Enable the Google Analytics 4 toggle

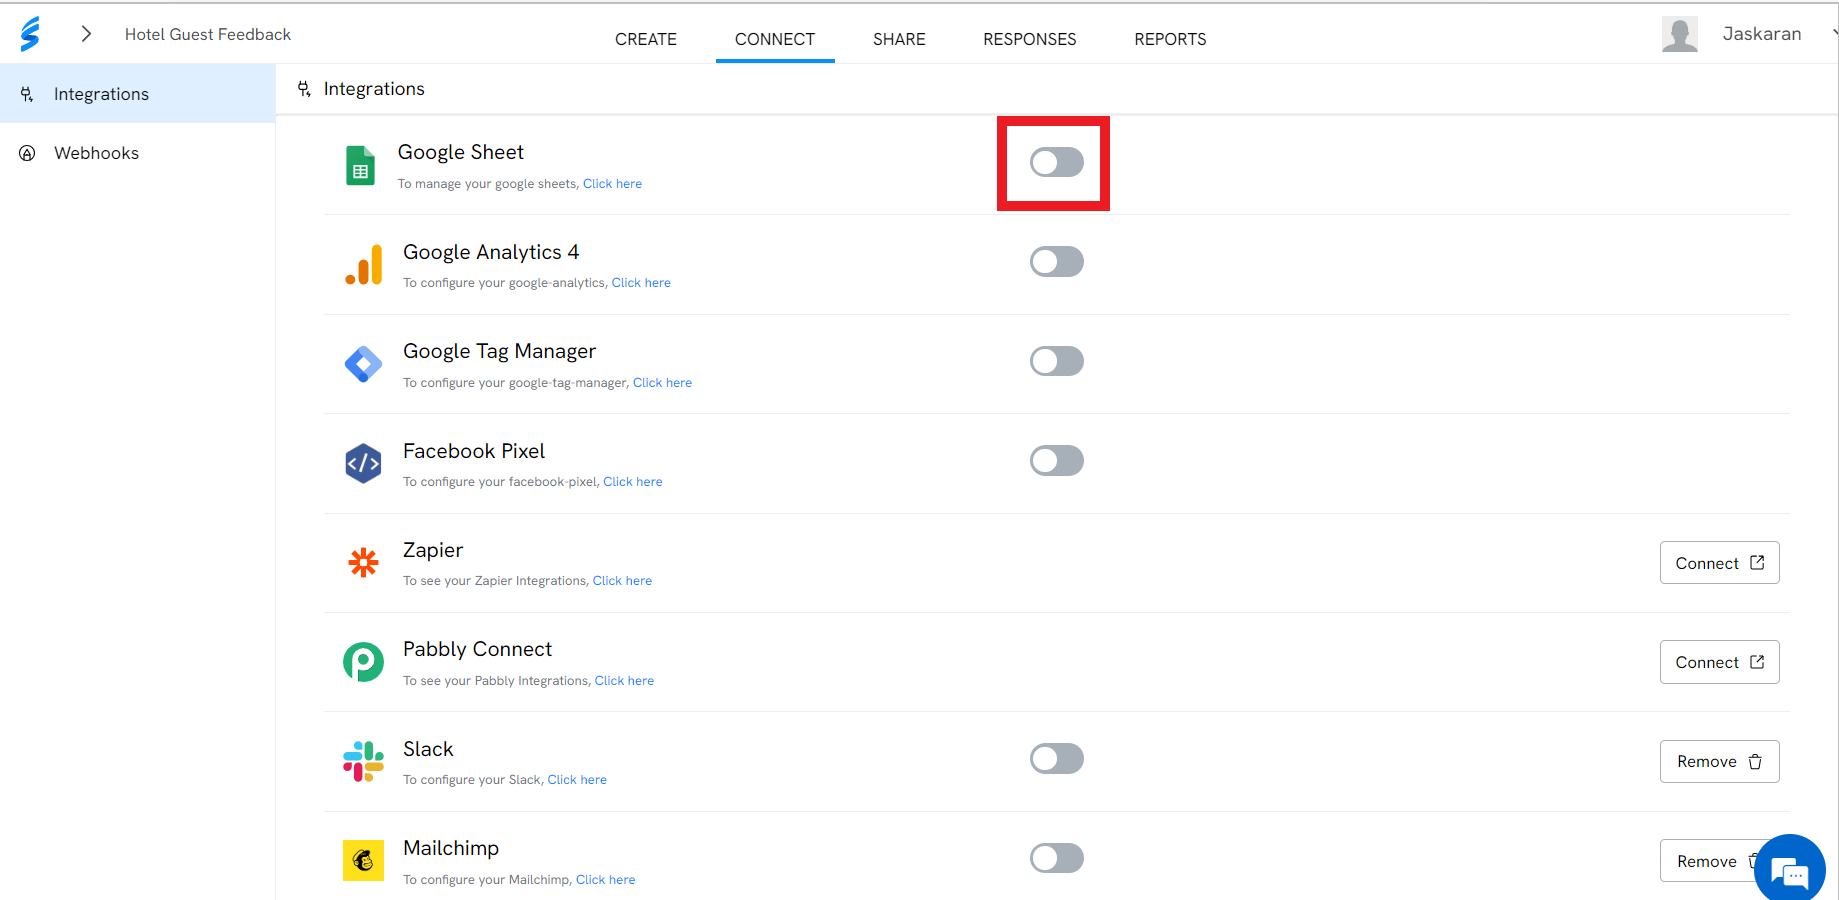point(1057,262)
